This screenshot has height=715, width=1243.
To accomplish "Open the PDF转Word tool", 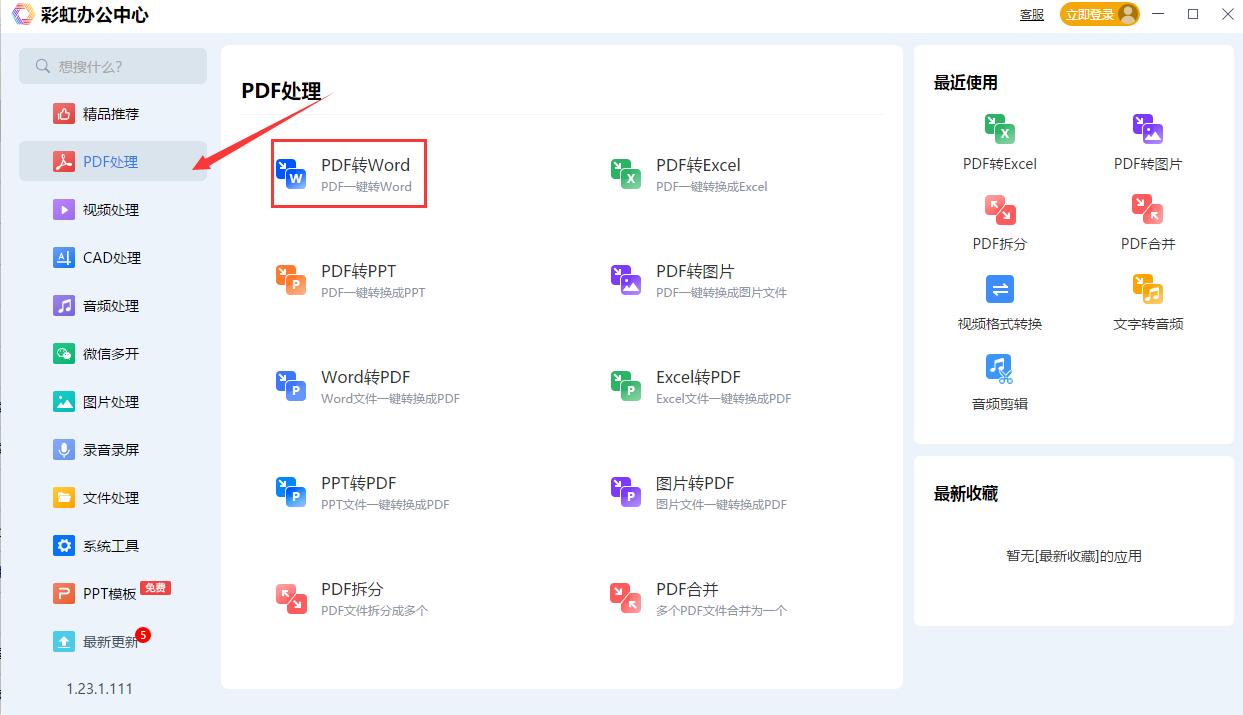I will point(348,172).
